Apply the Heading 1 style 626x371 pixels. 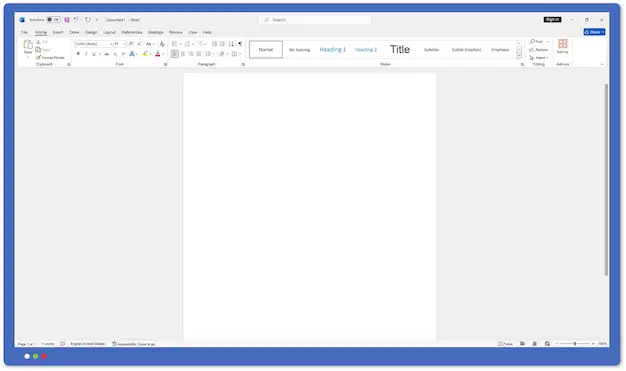click(333, 50)
